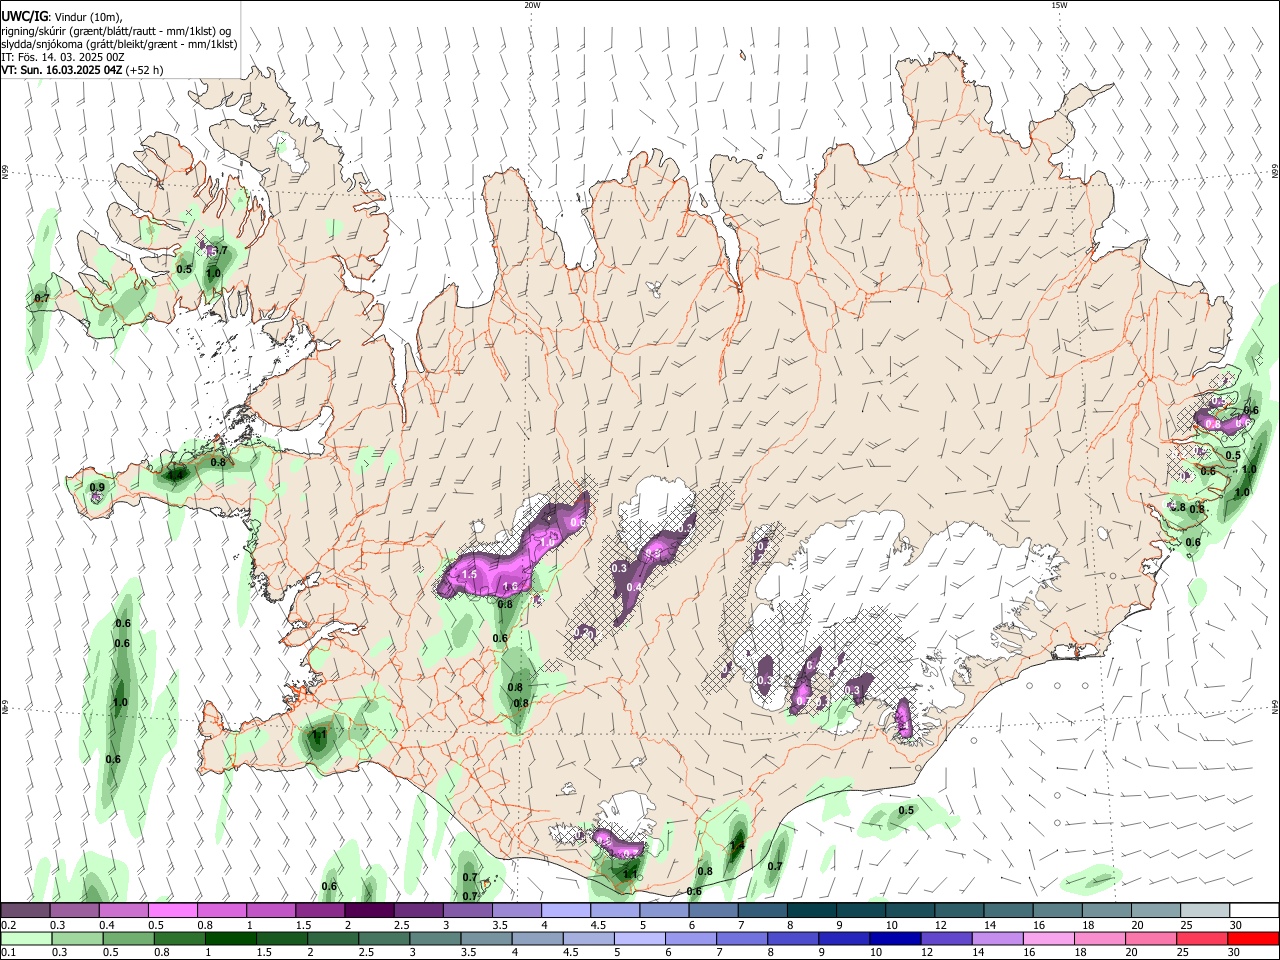The width and height of the screenshot is (1280, 960).
Task: Select the '4.5' label under the snow legend
Action: (x=598, y=925)
